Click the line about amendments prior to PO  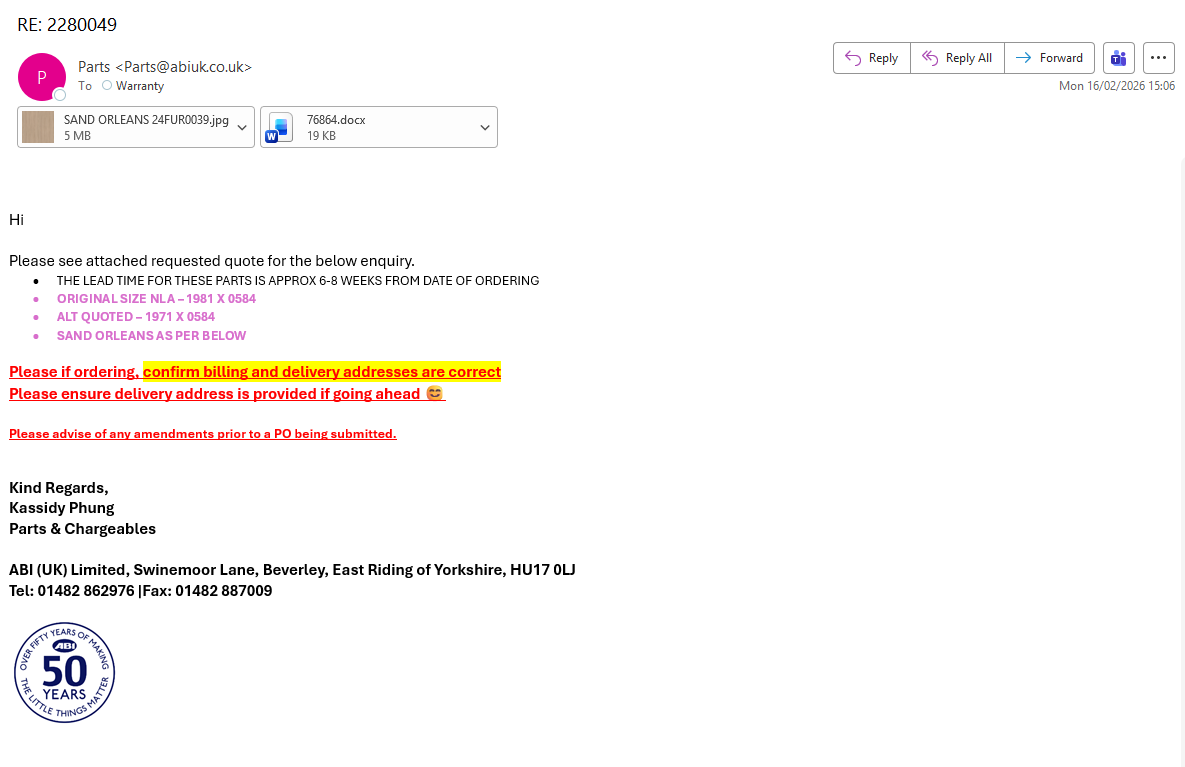(x=203, y=434)
